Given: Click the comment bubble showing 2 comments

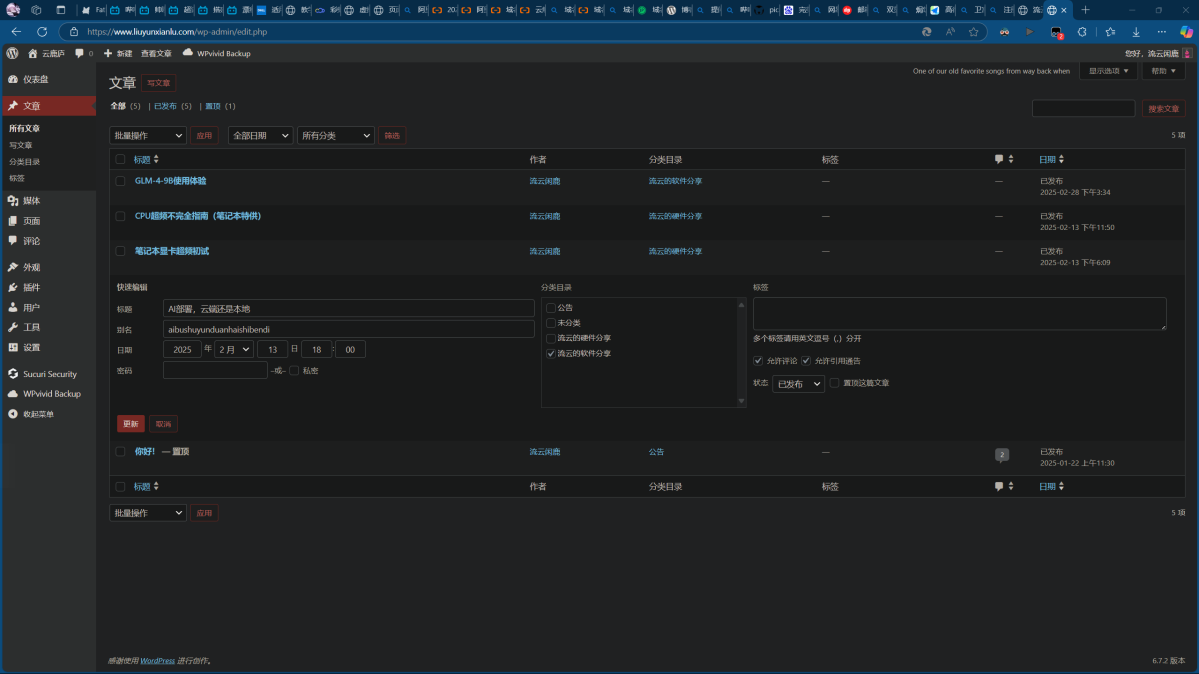Looking at the screenshot, I should 1001,455.
